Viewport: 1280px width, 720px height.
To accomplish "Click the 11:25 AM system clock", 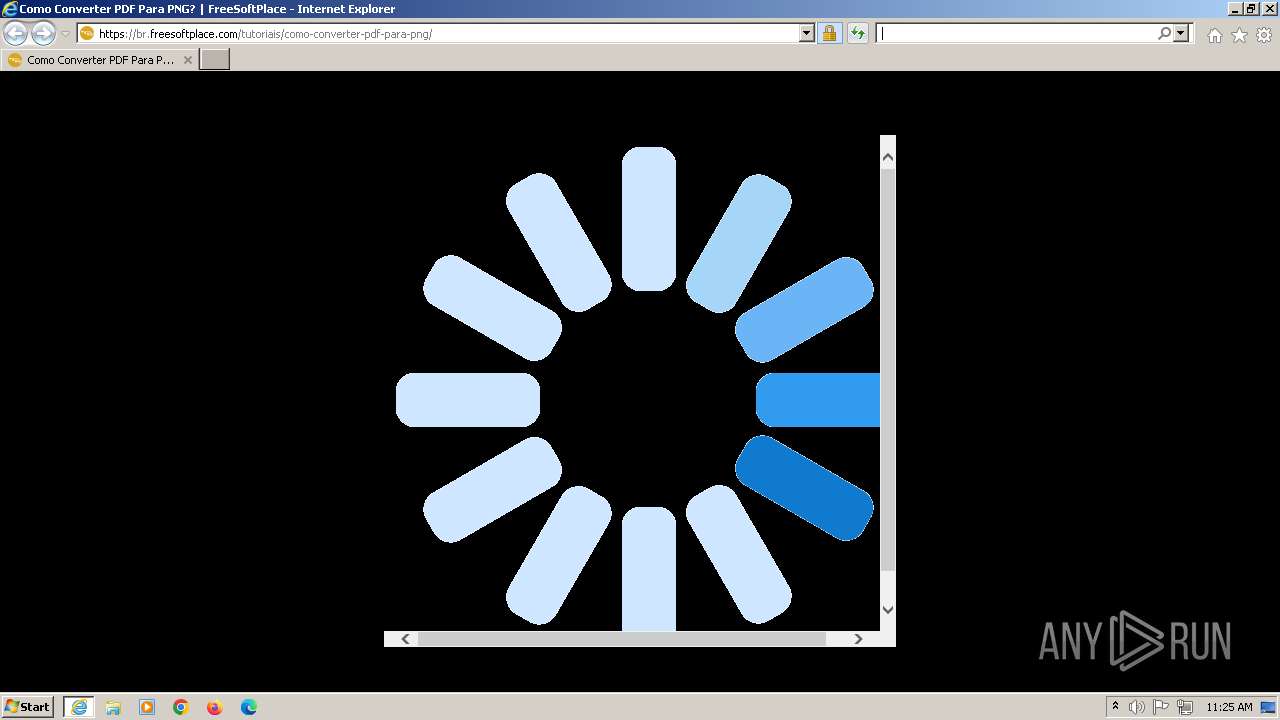I will pyautogui.click(x=1229, y=707).
